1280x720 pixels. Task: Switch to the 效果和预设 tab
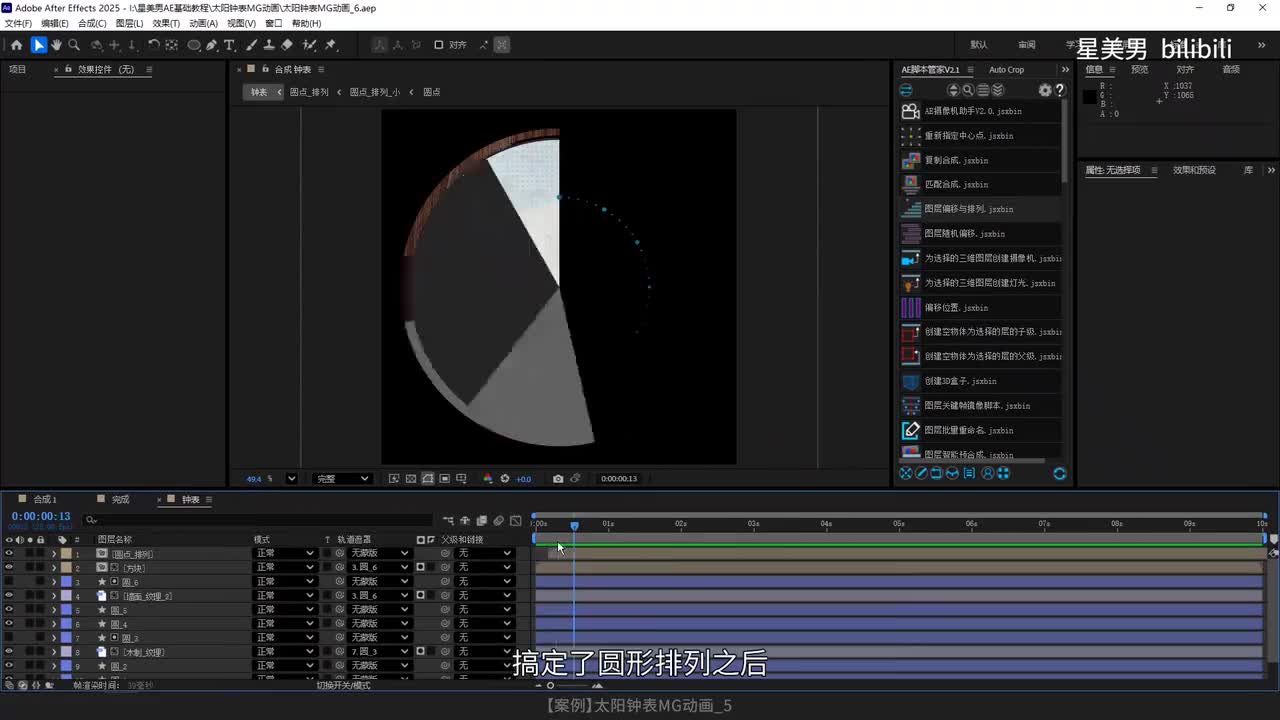click(x=1194, y=170)
